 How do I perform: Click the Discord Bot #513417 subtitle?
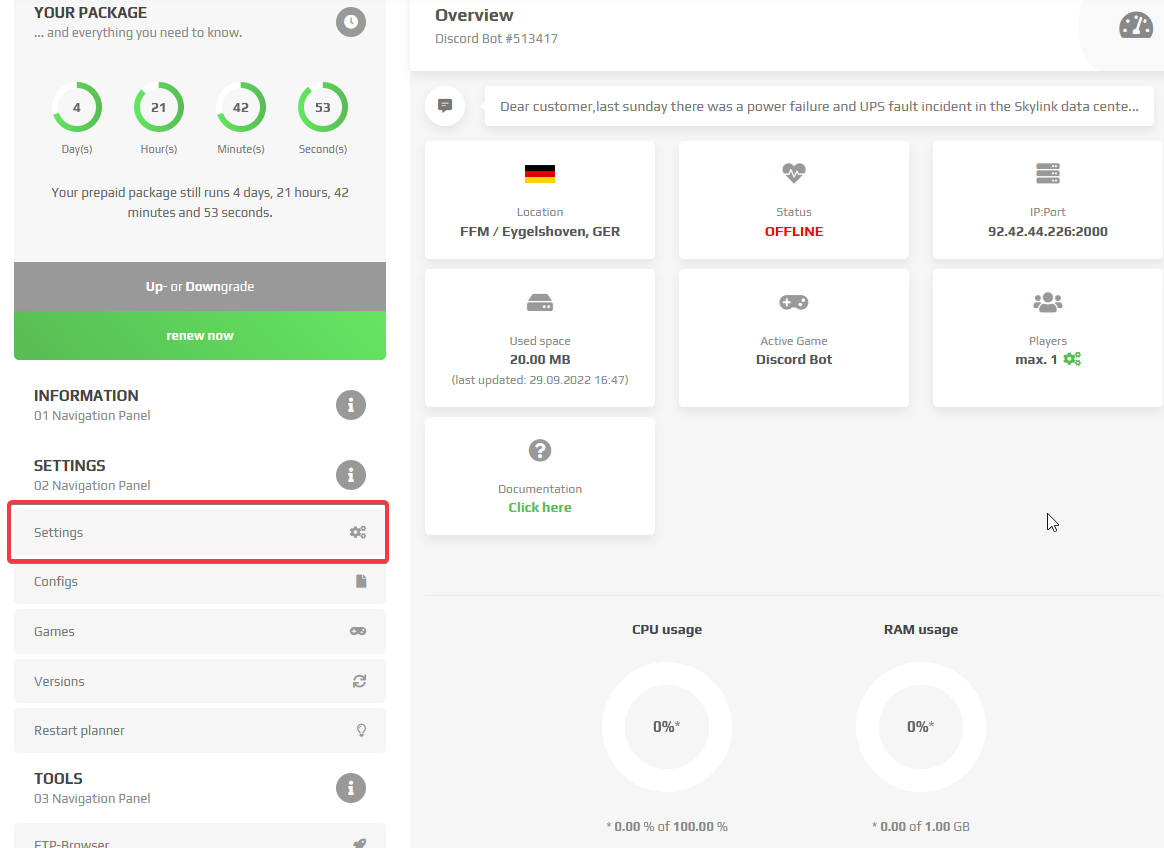496,39
